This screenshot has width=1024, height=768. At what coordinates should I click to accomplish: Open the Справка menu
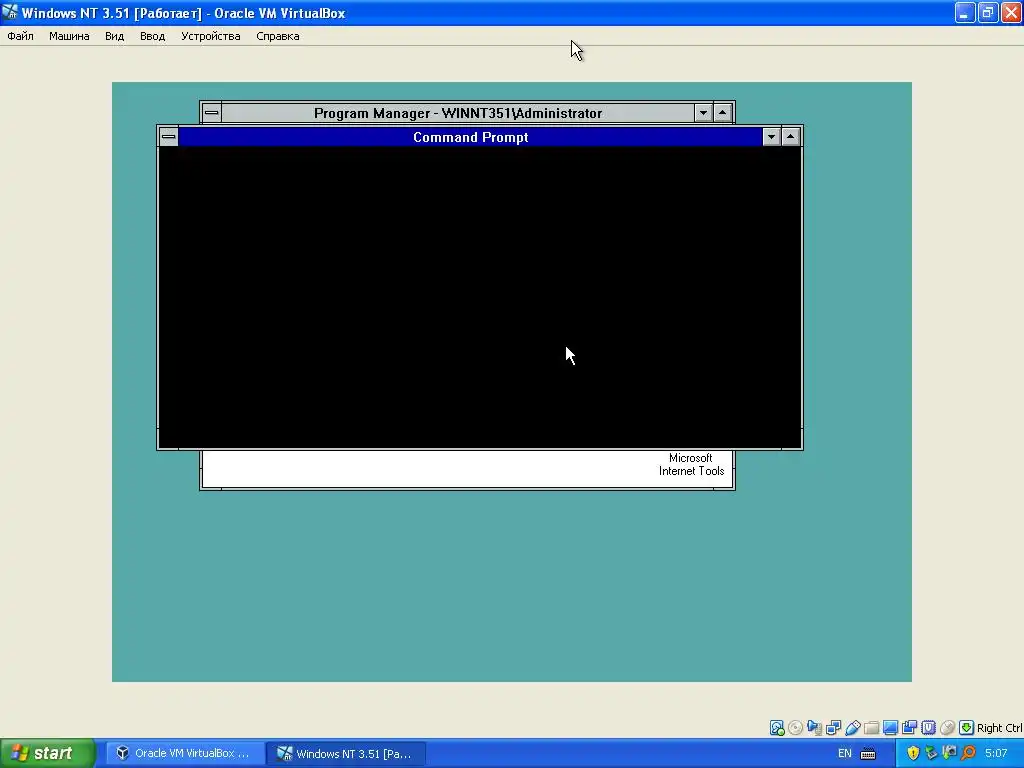pyautogui.click(x=278, y=36)
